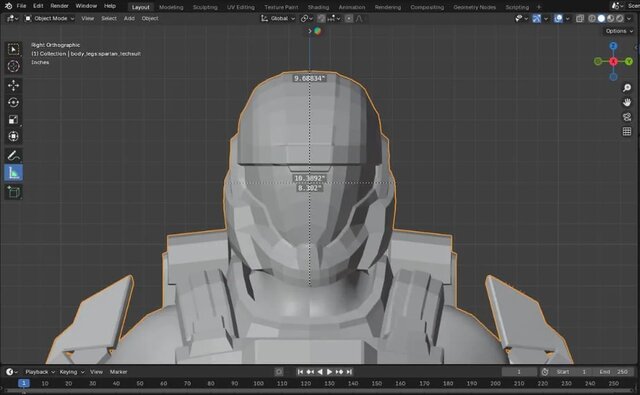Viewport: 640px width, 395px height.
Task: Expand the Options dropdown
Action: (x=619, y=31)
